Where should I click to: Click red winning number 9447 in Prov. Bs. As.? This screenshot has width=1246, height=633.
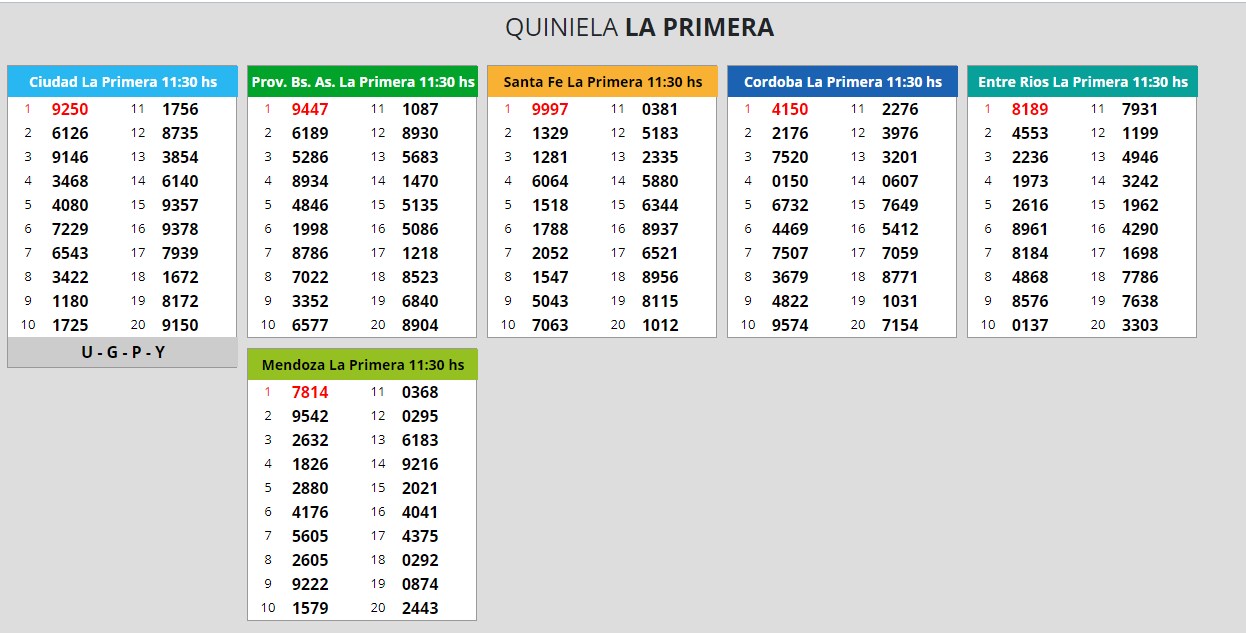tap(310, 109)
